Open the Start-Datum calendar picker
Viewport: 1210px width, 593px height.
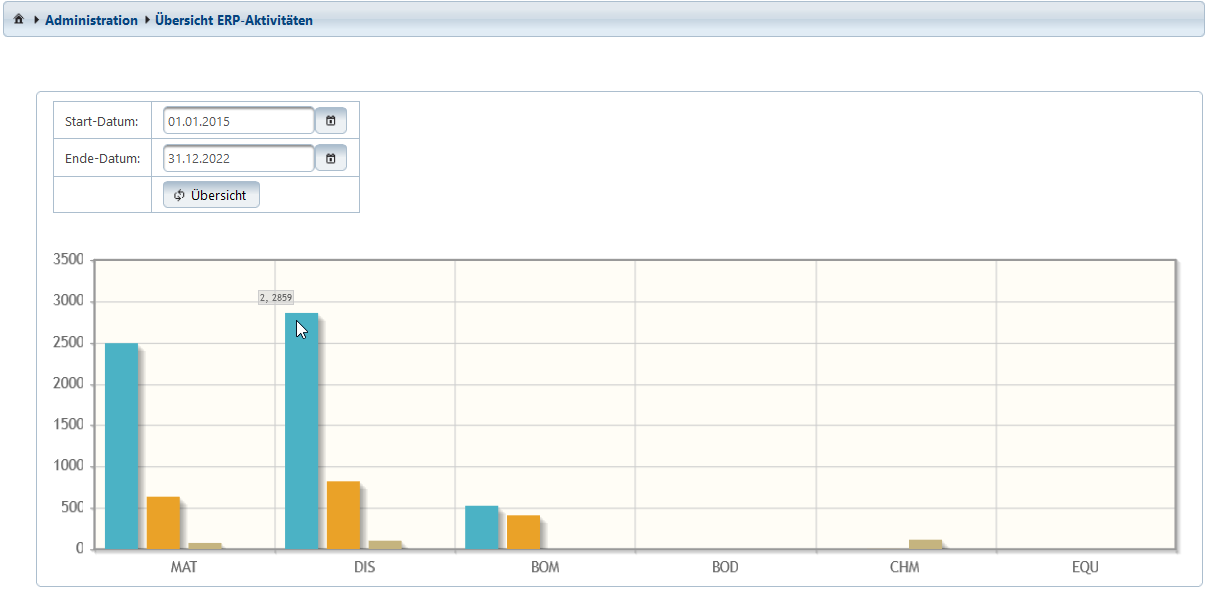[x=330, y=121]
